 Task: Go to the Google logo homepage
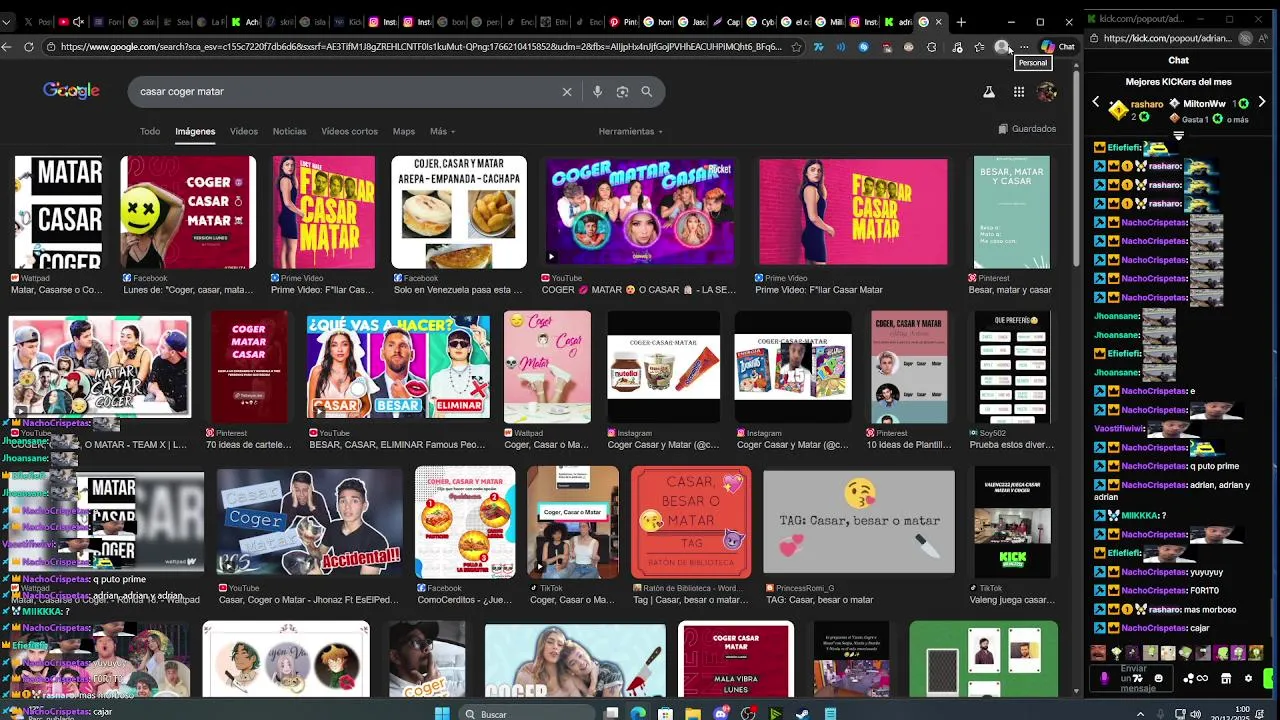tap(71, 91)
